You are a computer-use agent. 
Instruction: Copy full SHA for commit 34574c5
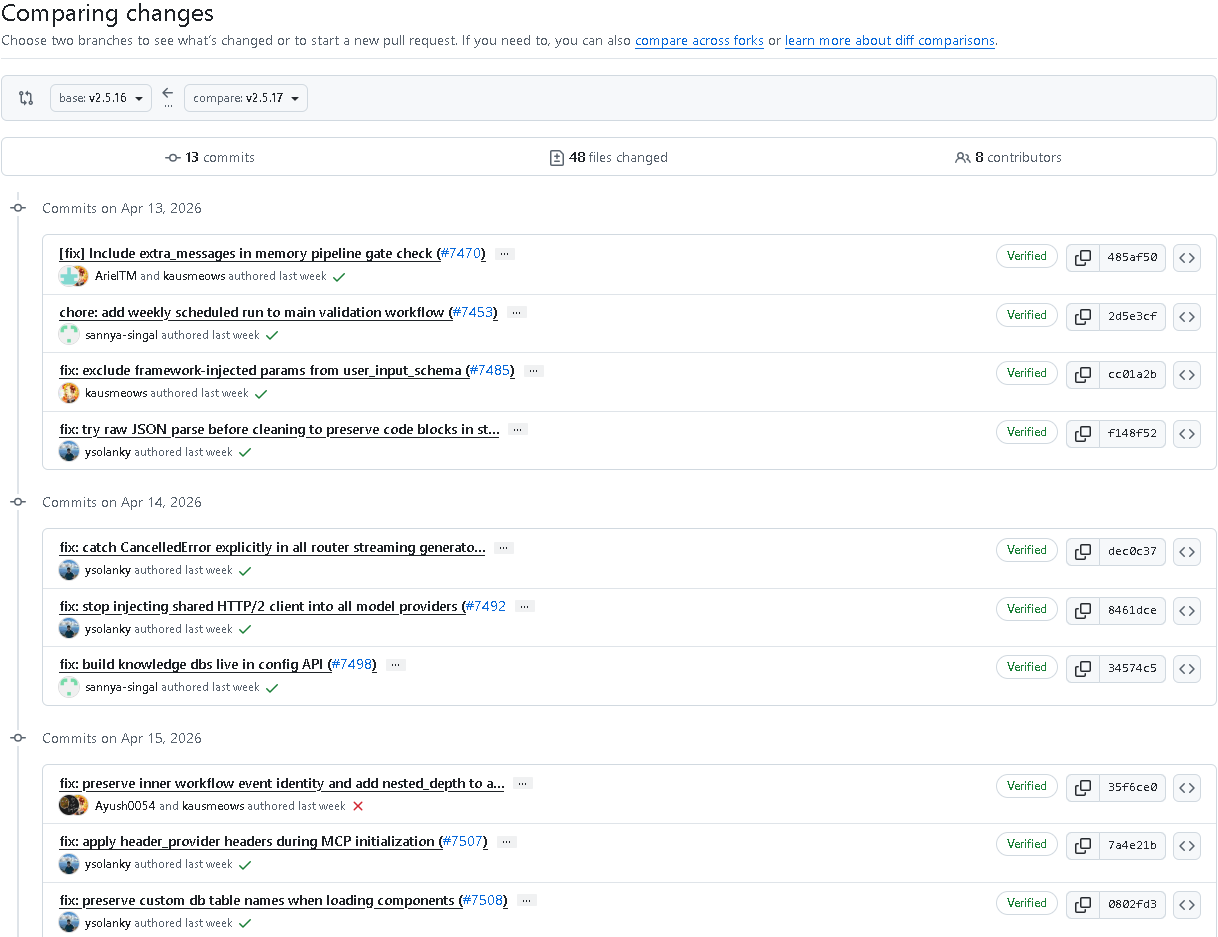click(x=1082, y=668)
